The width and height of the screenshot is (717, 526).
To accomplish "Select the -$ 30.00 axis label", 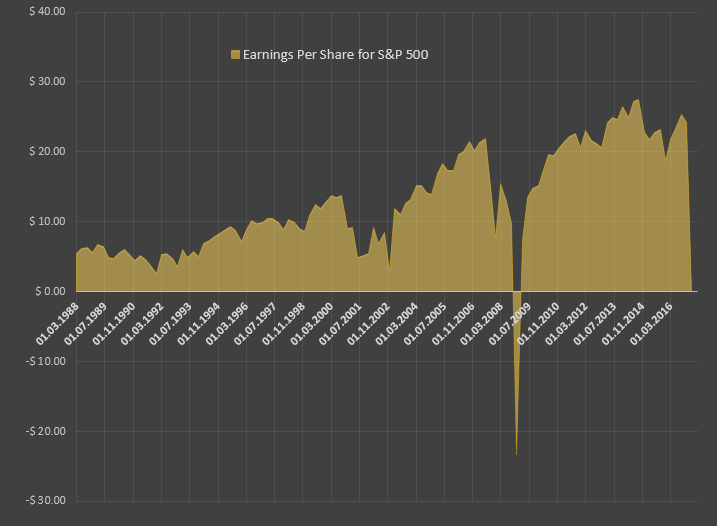I will click(46, 500).
